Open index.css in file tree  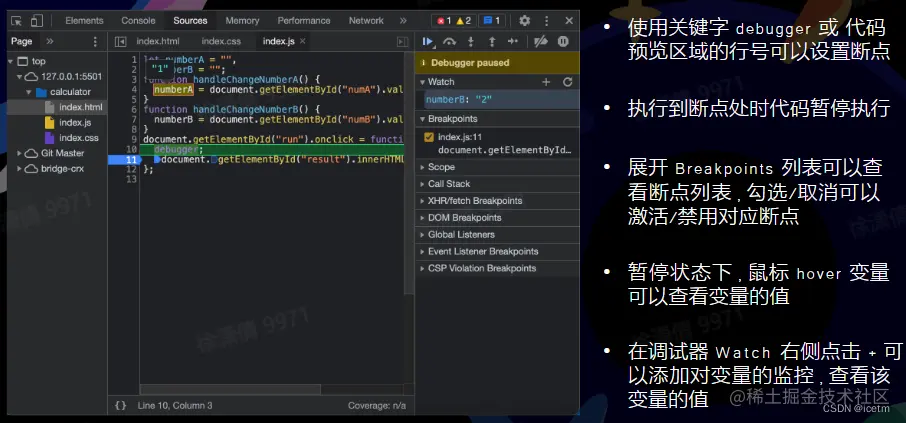79,138
